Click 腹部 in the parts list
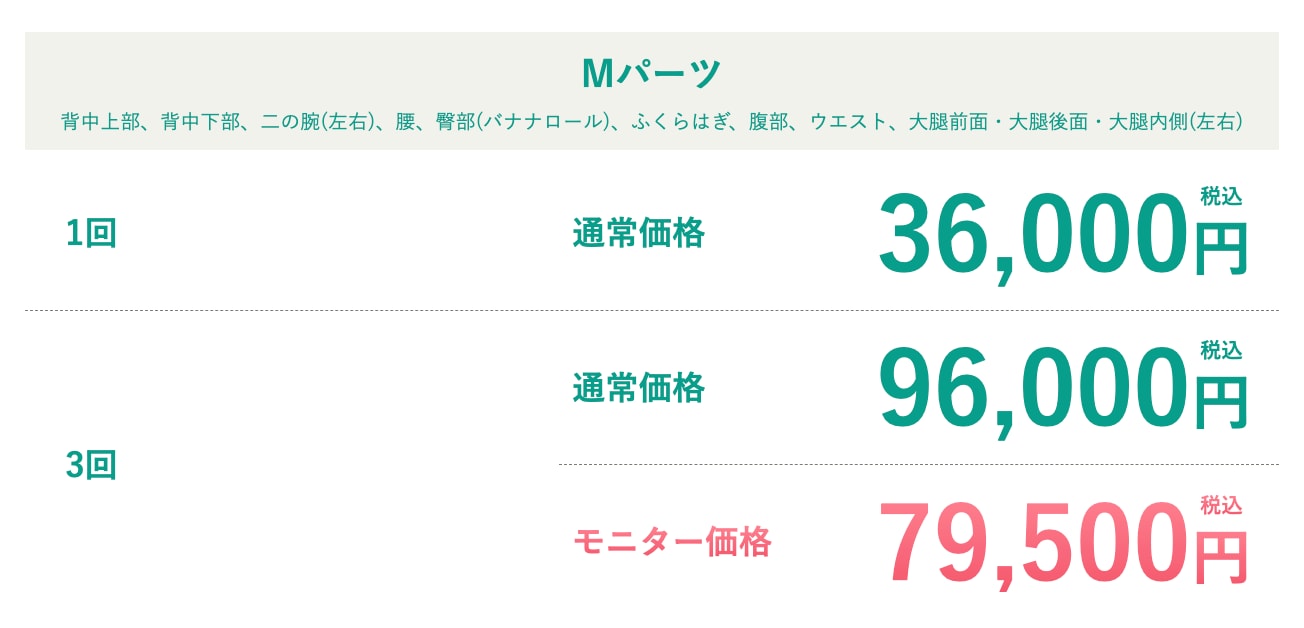1304x628 pixels. 769,123
